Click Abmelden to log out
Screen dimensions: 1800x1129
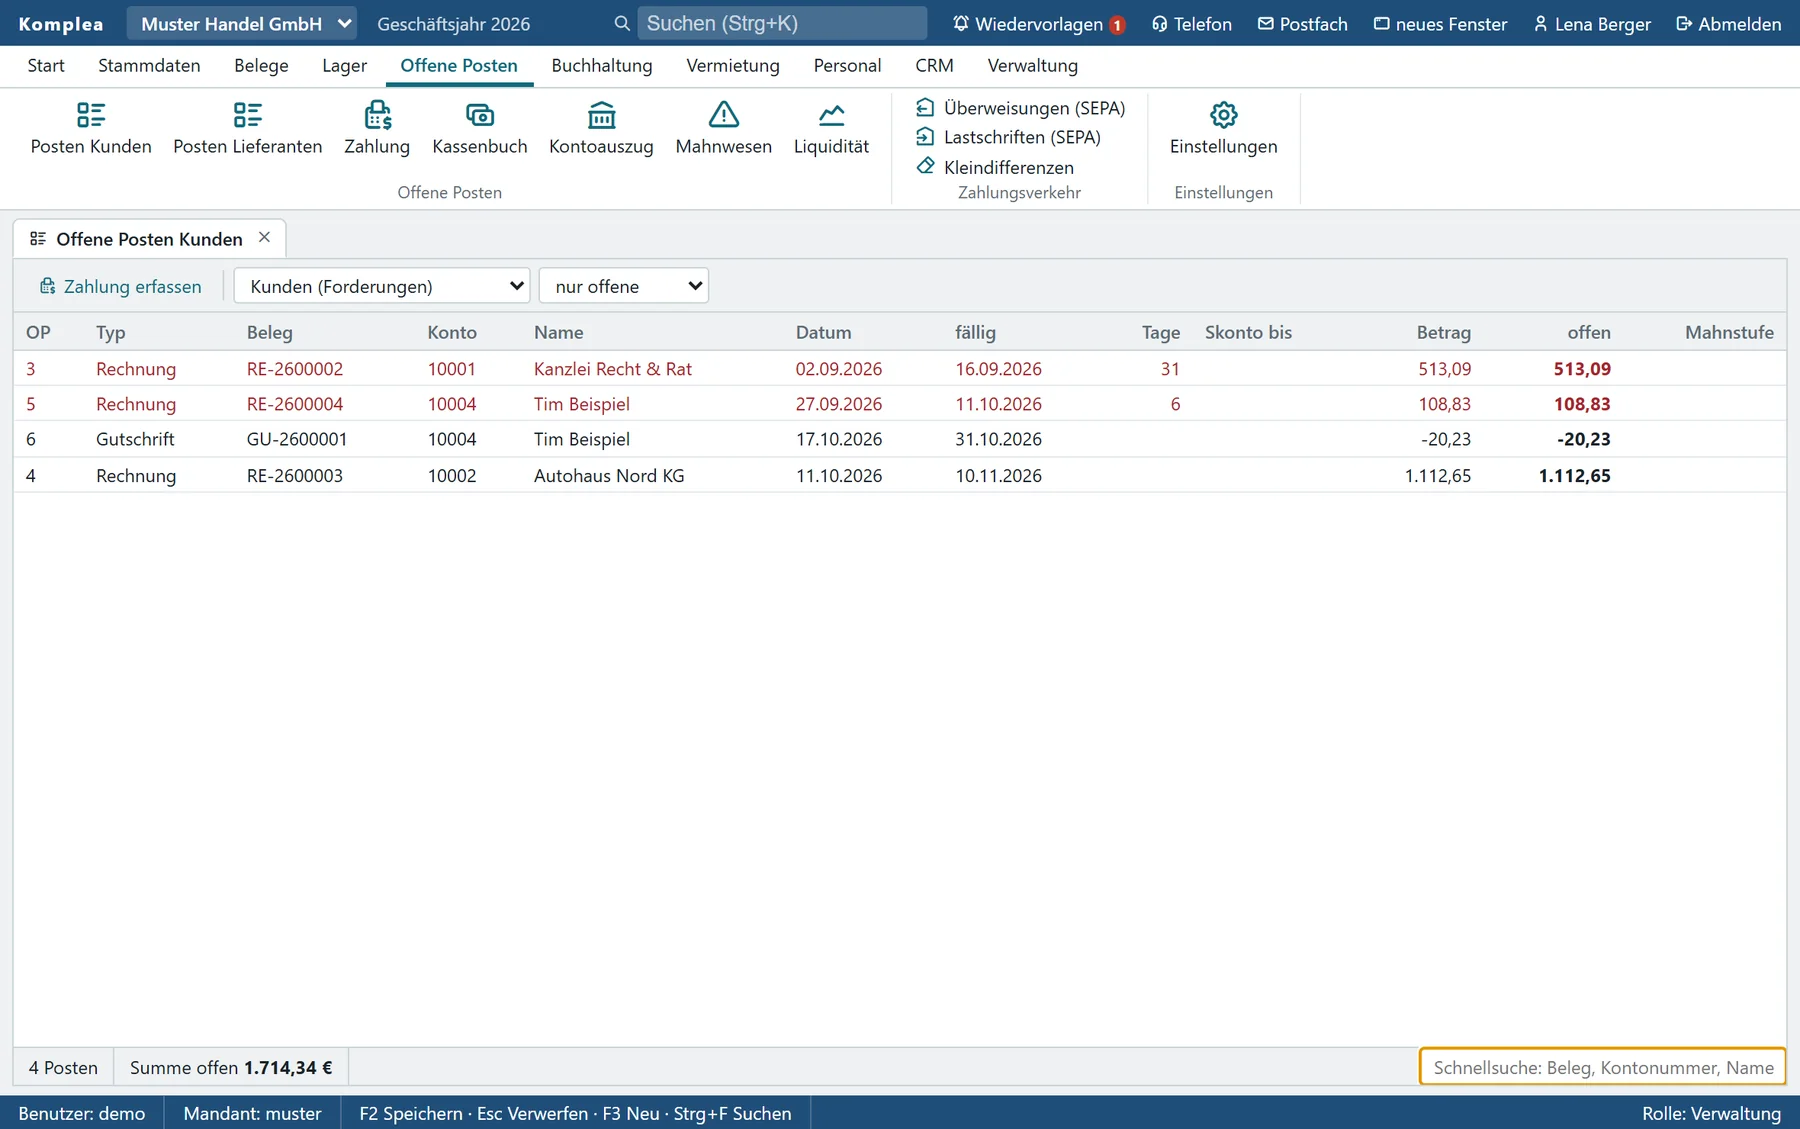1729,24
